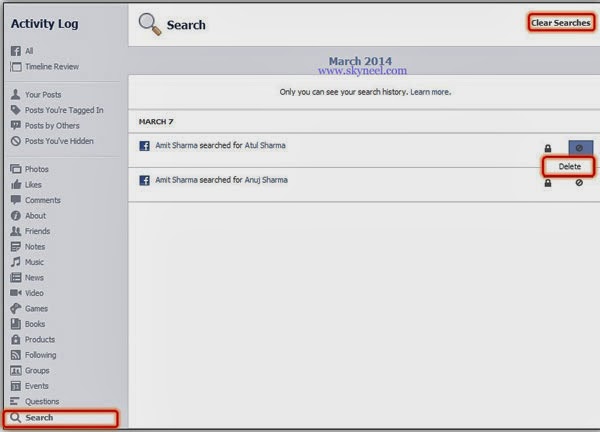
Task: Click the Comments label in sidebar
Action: click(42, 200)
